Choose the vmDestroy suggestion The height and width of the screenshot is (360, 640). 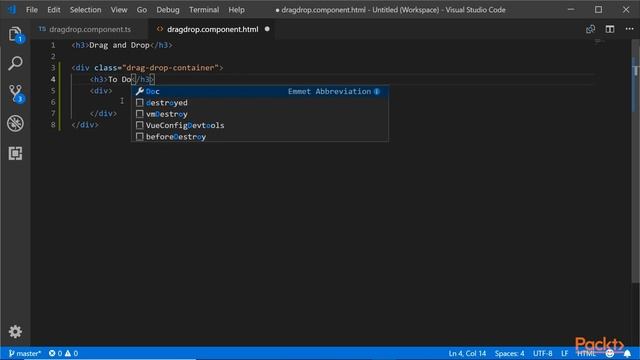tap(260, 114)
